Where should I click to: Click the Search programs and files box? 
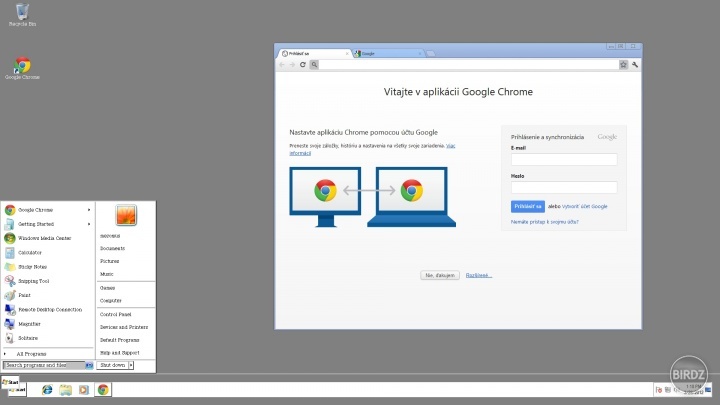[x=44, y=366]
